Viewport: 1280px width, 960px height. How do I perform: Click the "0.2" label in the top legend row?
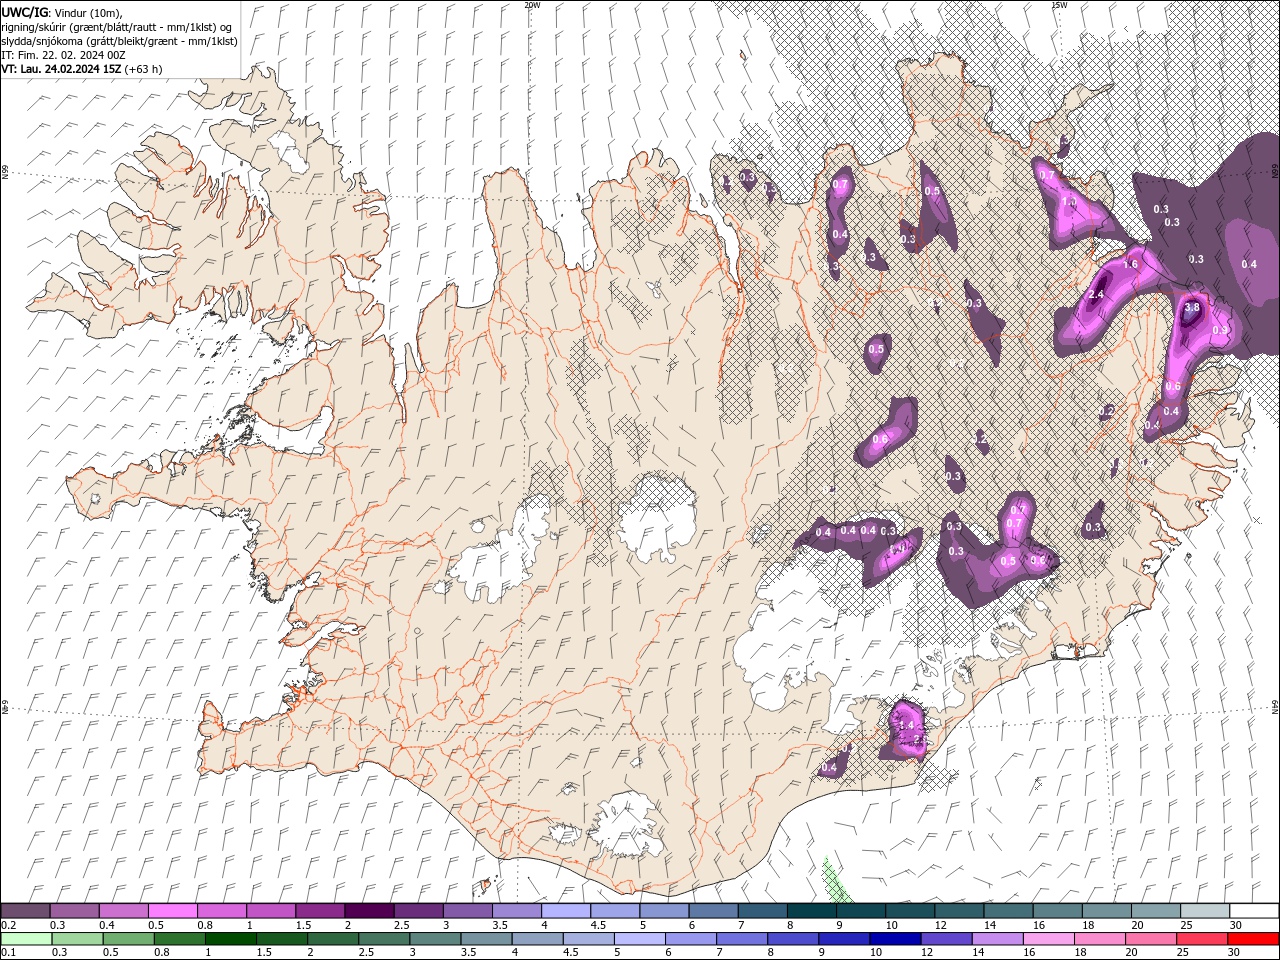click(8, 925)
